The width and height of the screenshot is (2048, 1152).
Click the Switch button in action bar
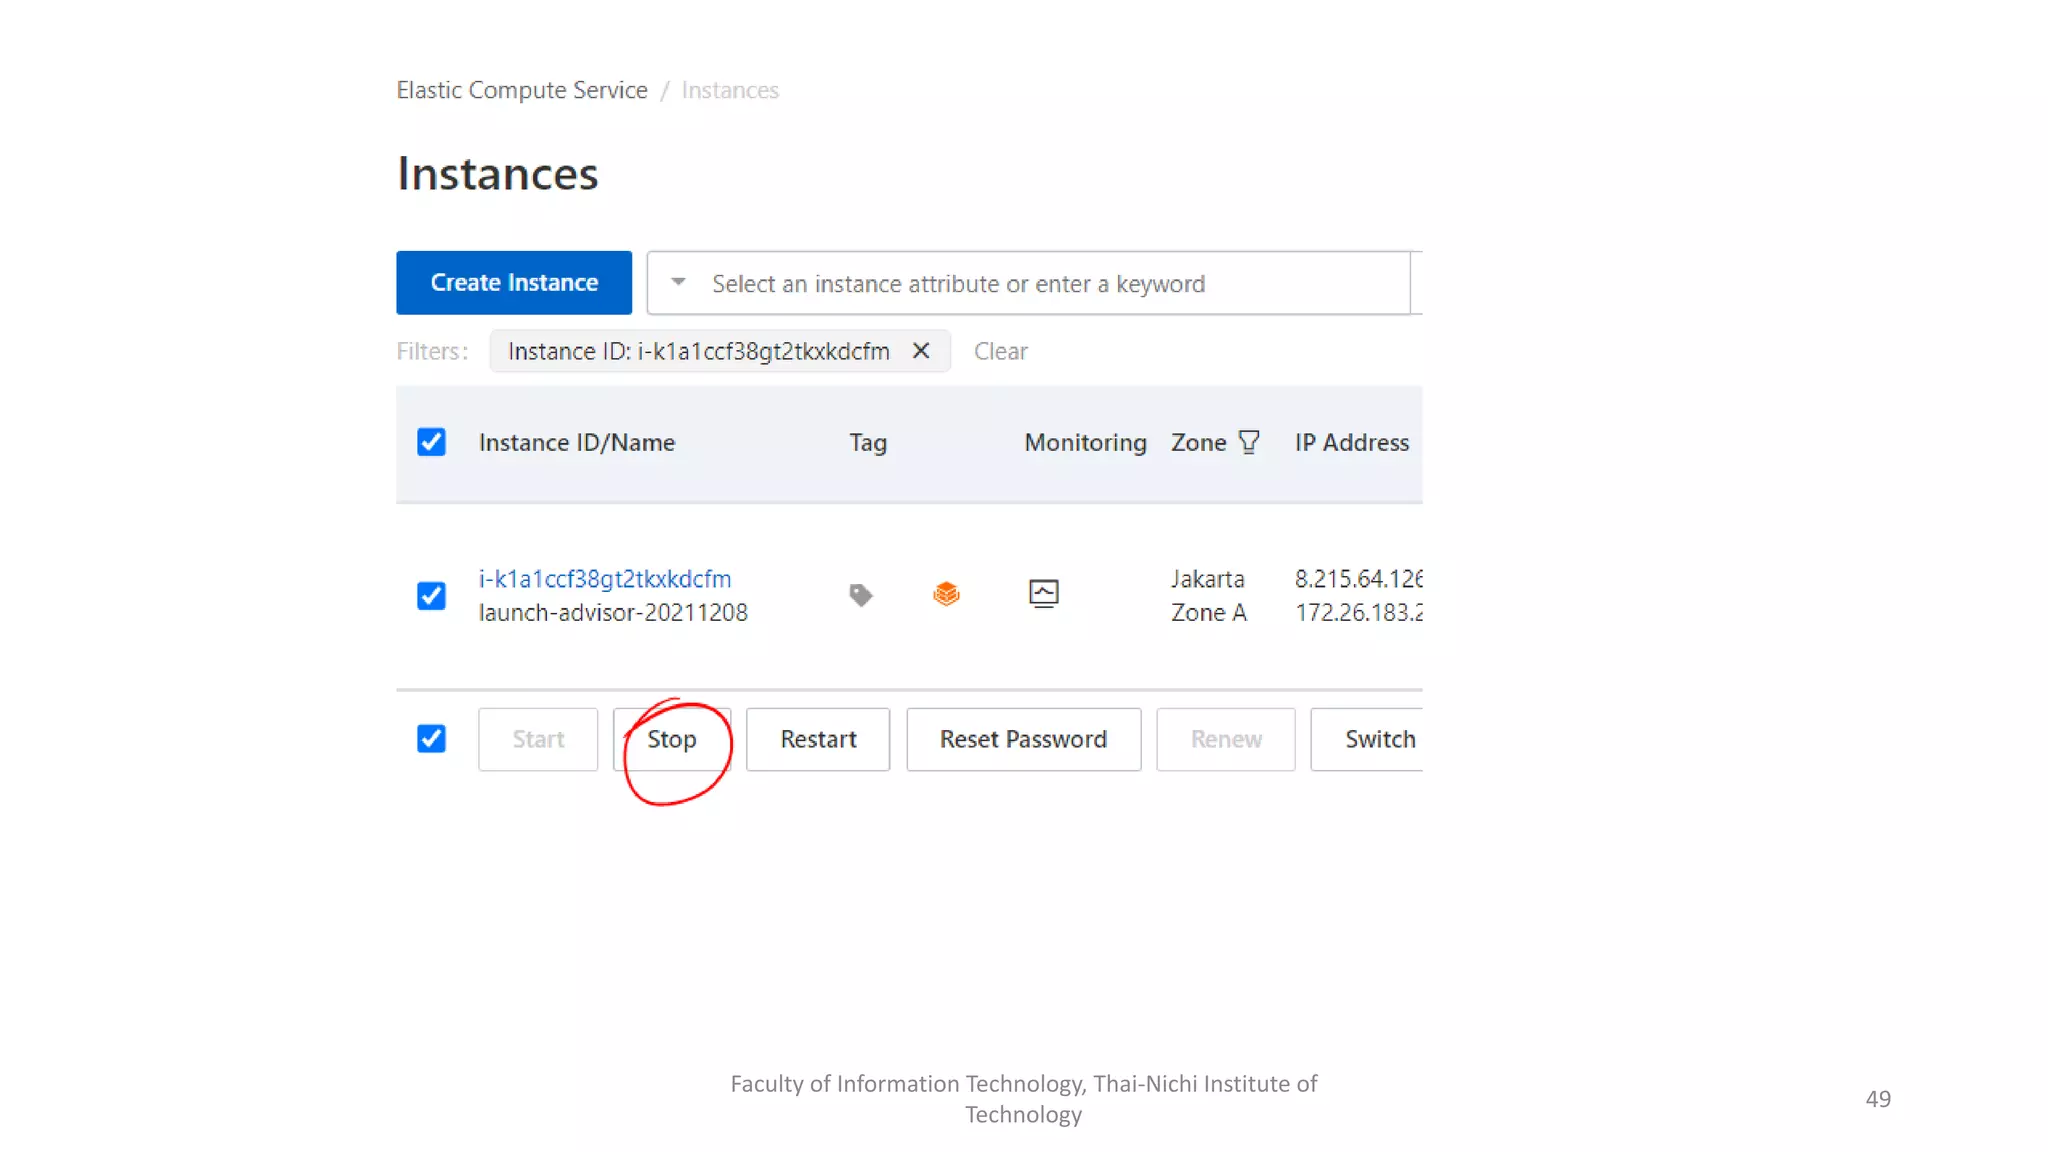[1378, 739]
